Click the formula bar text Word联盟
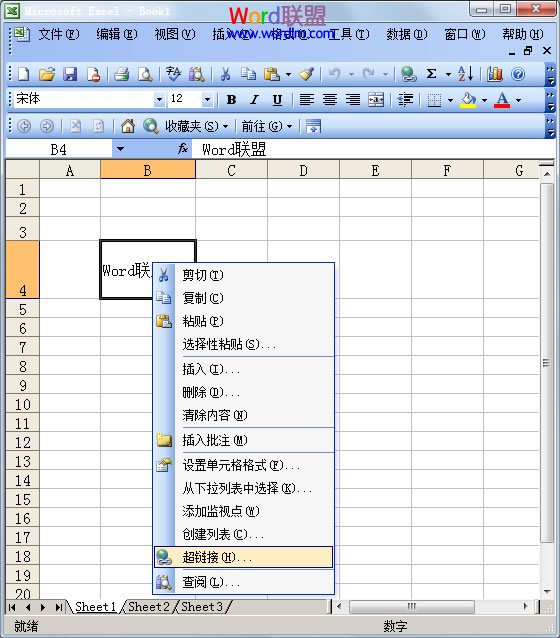The image size is (560, 638). 234,149
